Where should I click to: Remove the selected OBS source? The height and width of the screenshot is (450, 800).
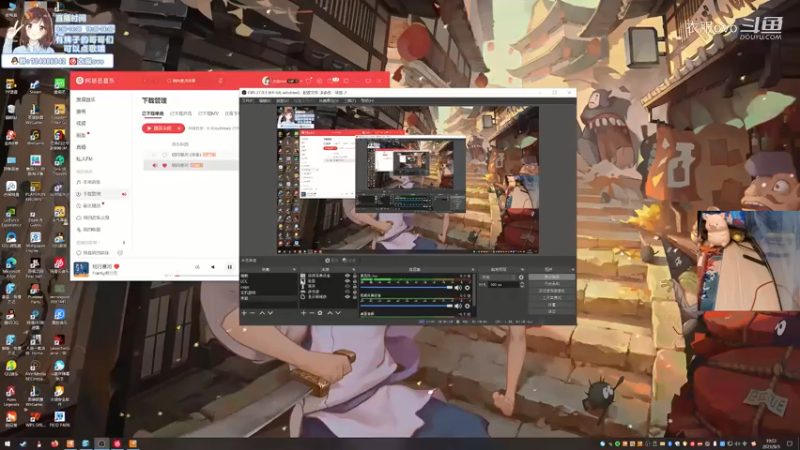tap(312, 313)
